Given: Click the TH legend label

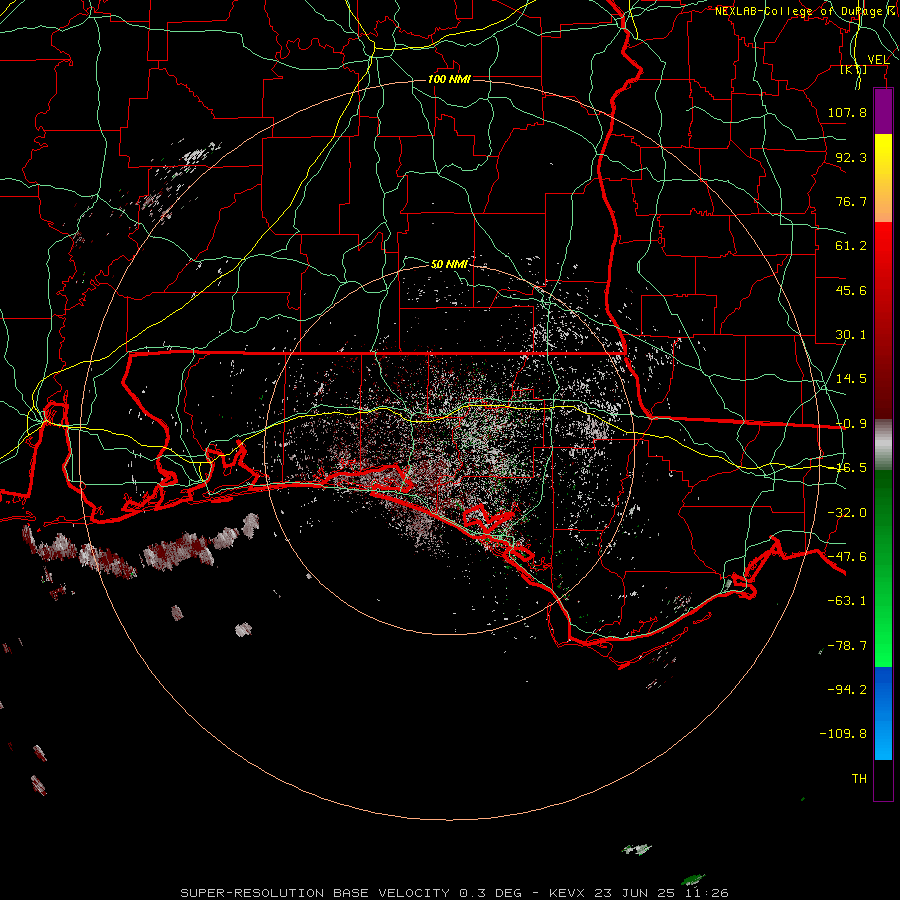Looking at the screenshot, I should pos(859,779).
